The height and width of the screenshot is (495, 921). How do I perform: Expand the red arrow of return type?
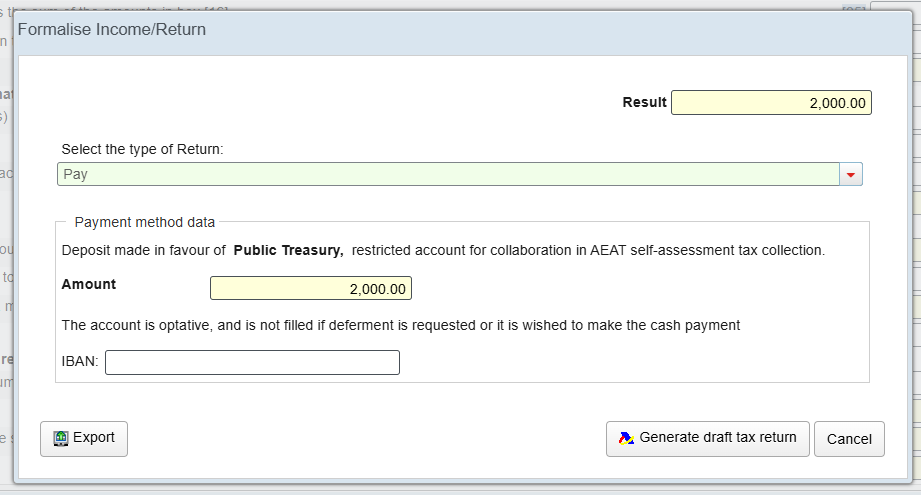tap(851, 175)
